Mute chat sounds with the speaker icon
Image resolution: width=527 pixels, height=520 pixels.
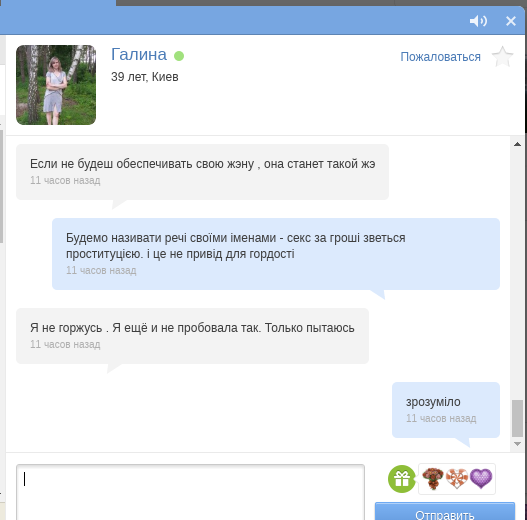pyautogui.click(x=478, y=21)
